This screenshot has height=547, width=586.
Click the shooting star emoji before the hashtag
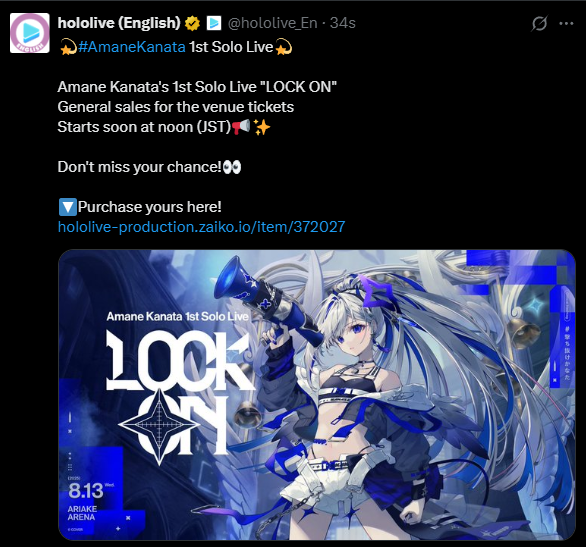68,47
